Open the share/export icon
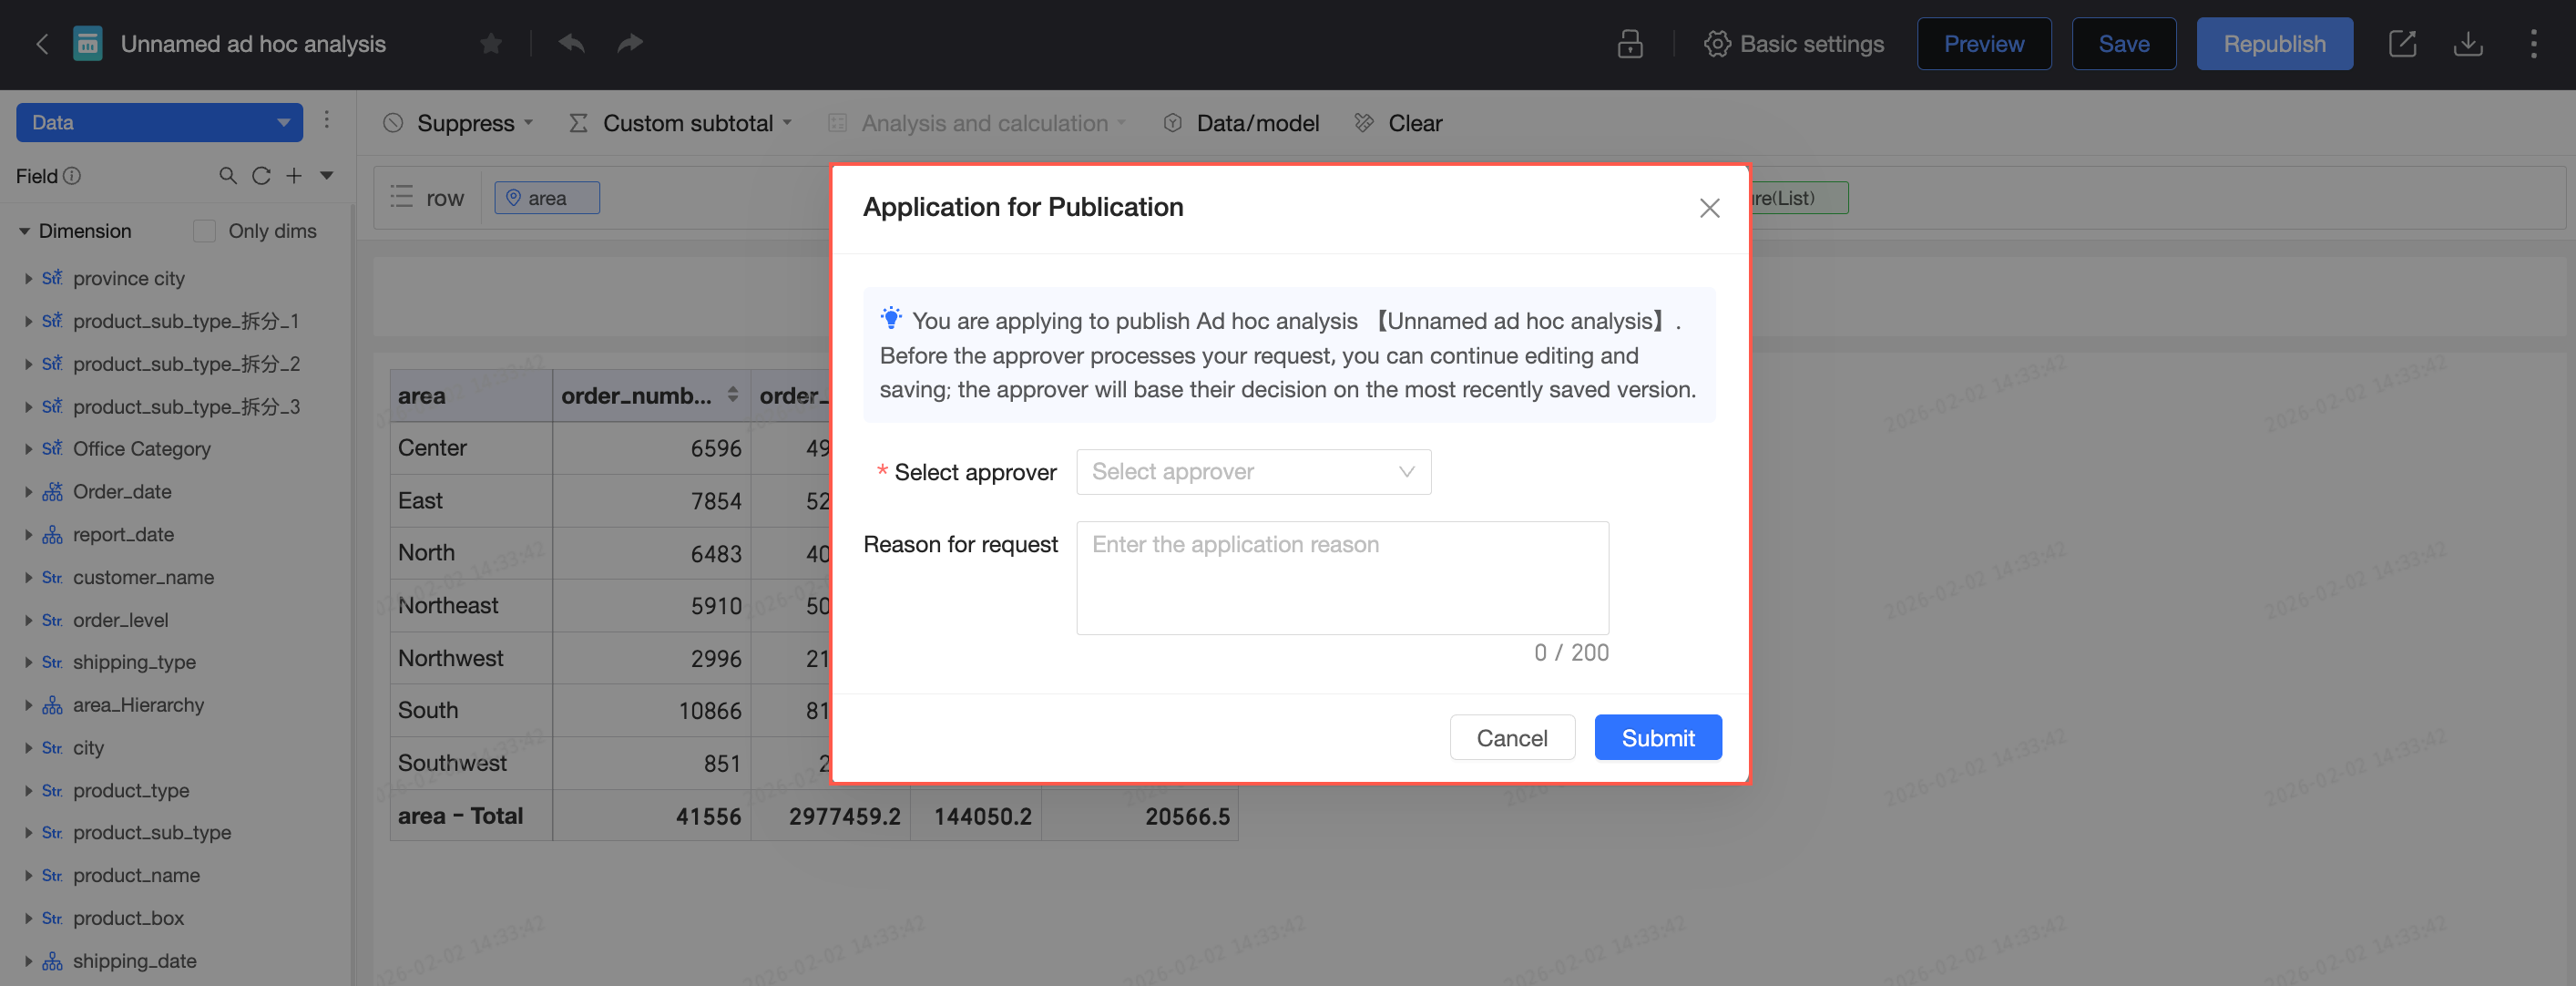 point(2402,44)
